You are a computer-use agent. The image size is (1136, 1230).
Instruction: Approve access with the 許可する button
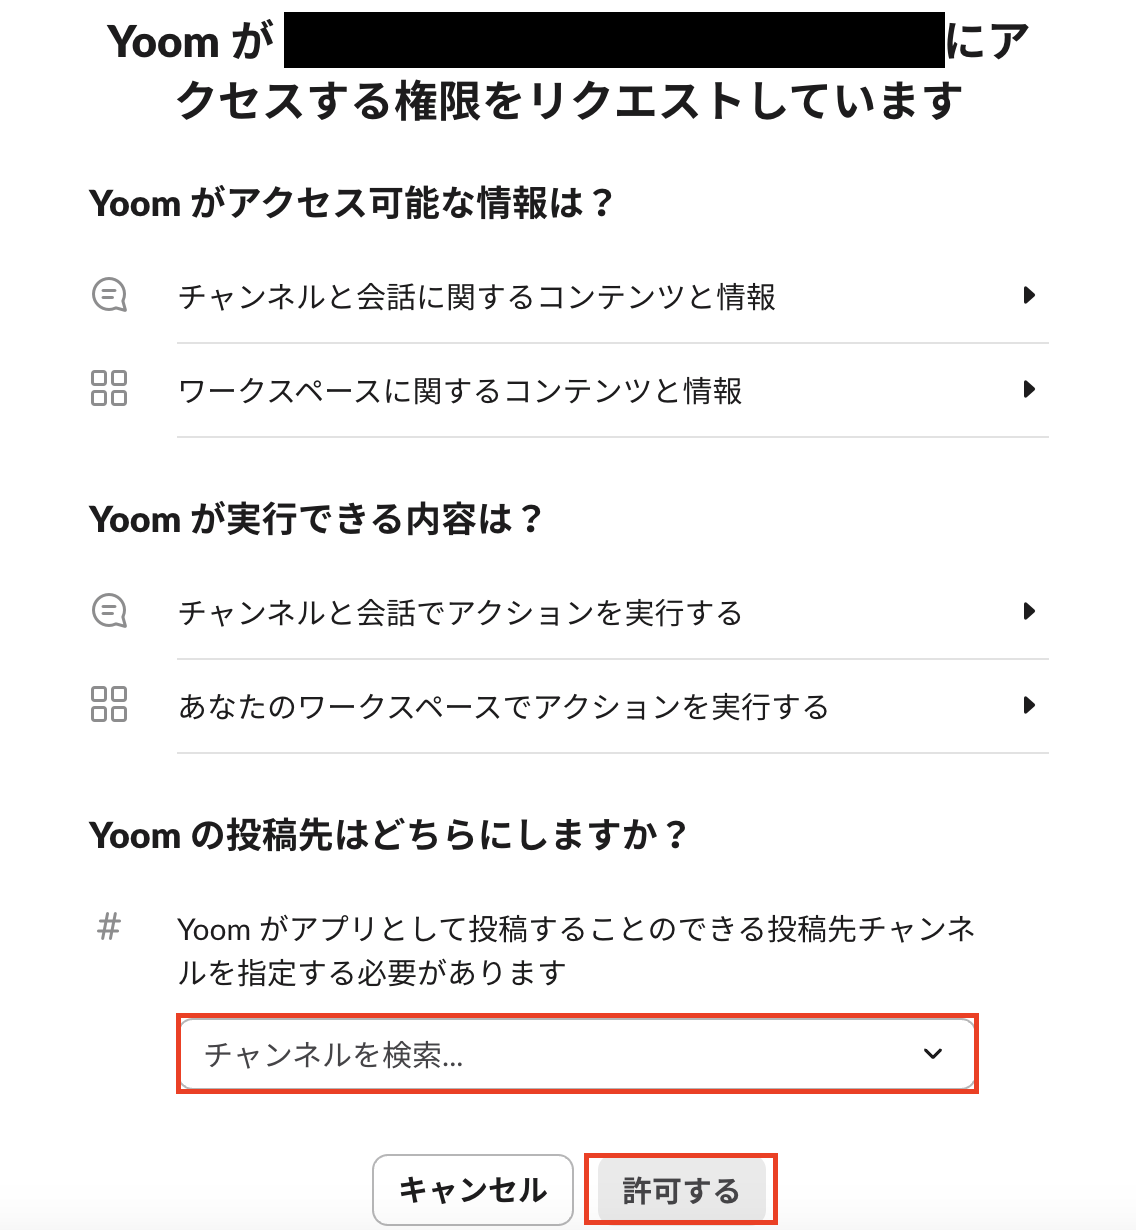coord(680,1190)
